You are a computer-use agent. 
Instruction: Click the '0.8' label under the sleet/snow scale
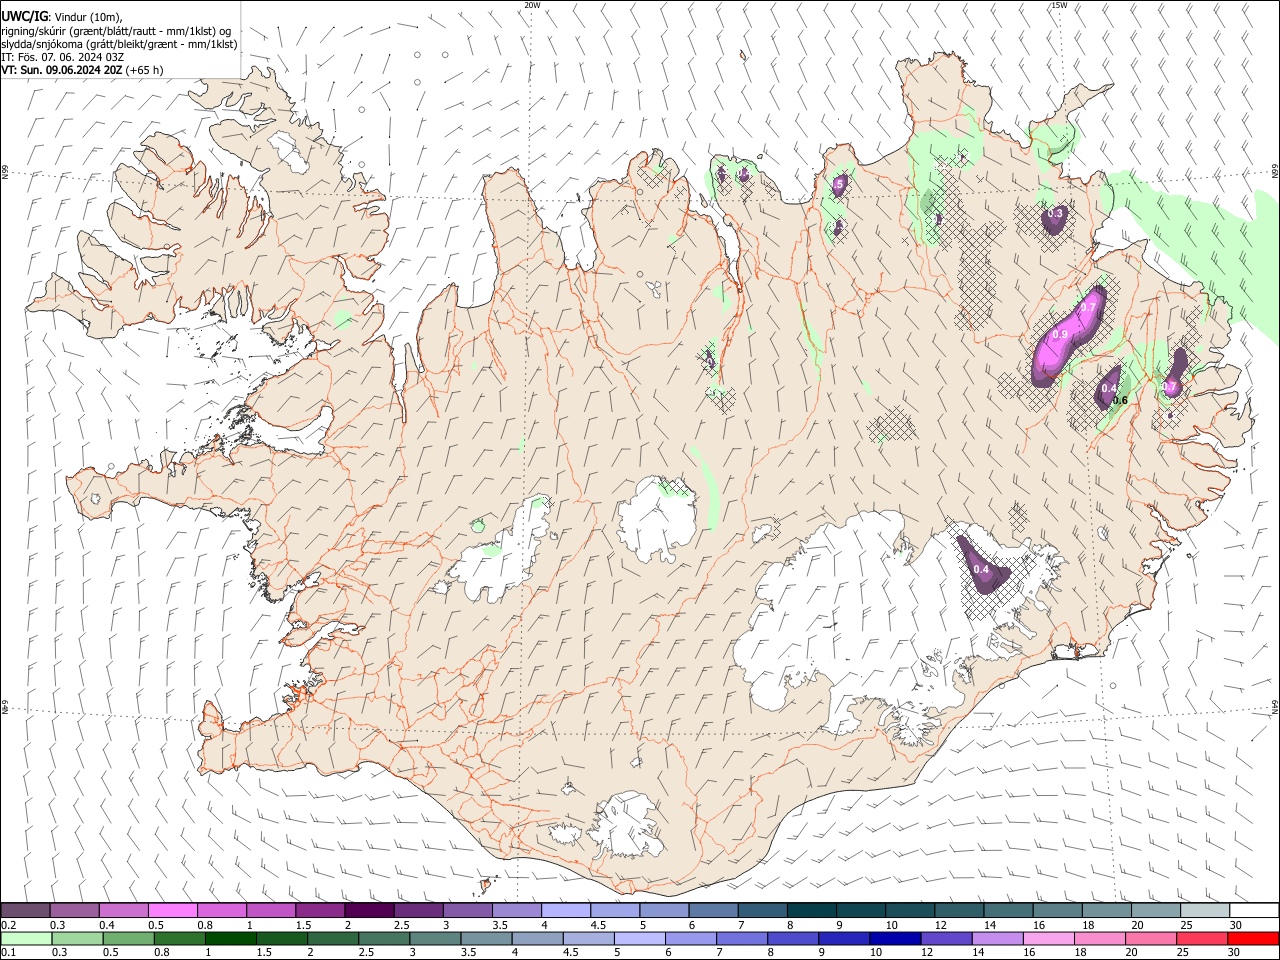click(205, 925)
